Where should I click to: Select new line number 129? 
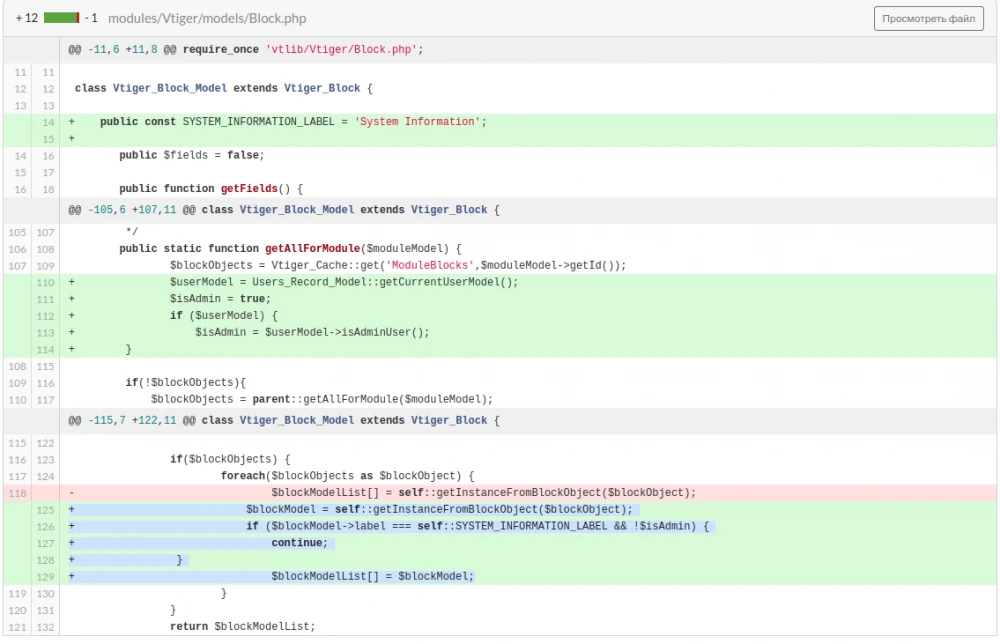tap(47, 577)
